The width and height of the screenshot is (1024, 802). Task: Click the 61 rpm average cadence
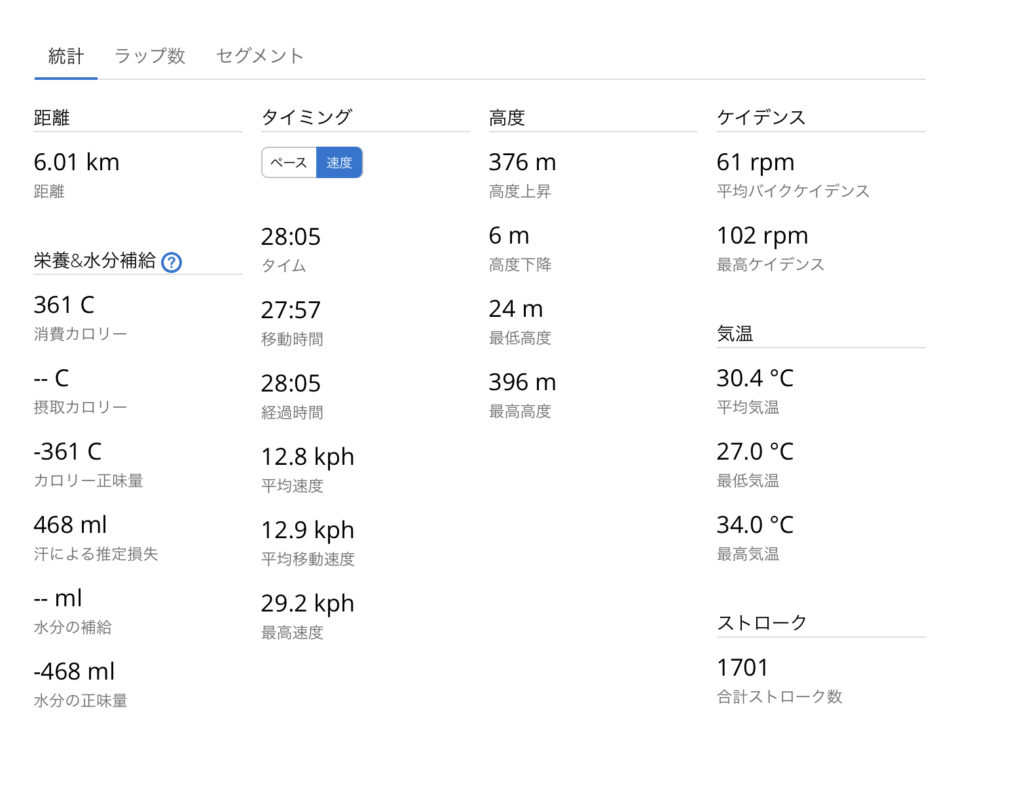click(x=755, y=162)
